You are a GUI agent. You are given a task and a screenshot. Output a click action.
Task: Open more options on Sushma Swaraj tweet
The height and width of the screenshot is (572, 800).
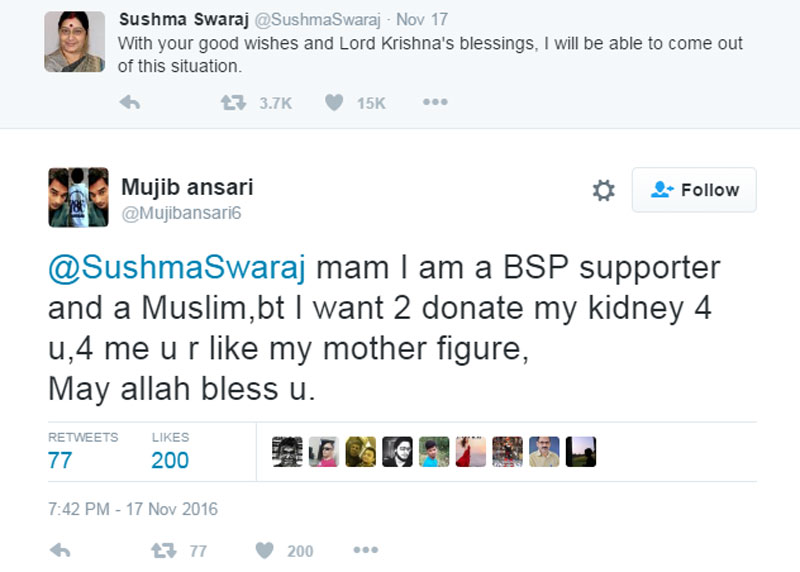434,102
